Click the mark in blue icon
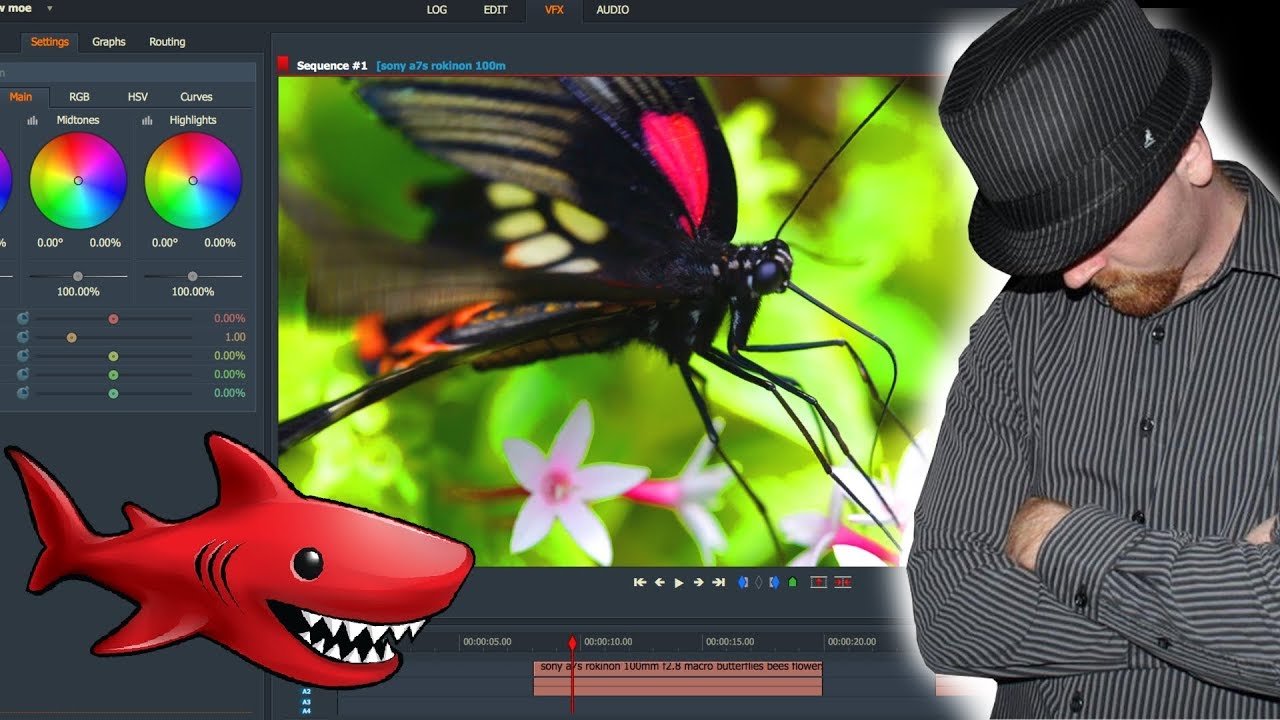Image resolution: width=1280 pixels, height=720 pixels. [742, 582]
